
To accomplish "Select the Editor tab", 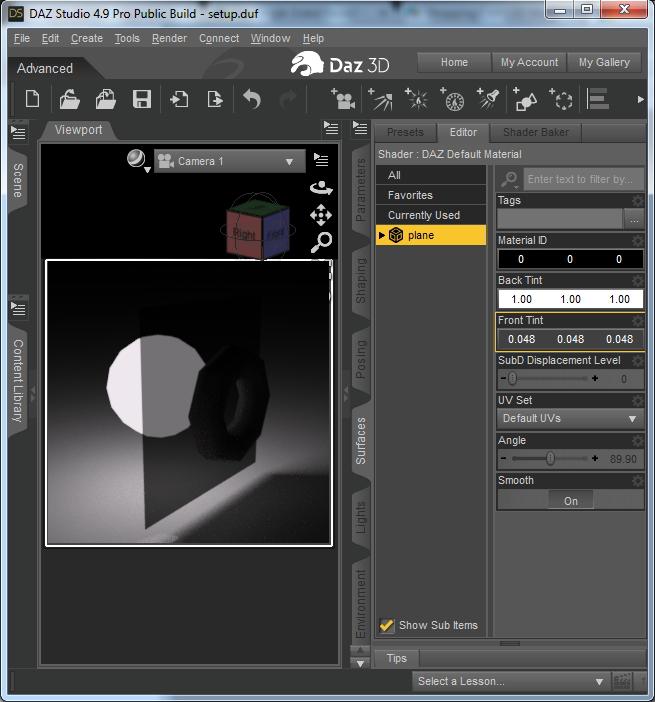I will click(x=463, y=132).
